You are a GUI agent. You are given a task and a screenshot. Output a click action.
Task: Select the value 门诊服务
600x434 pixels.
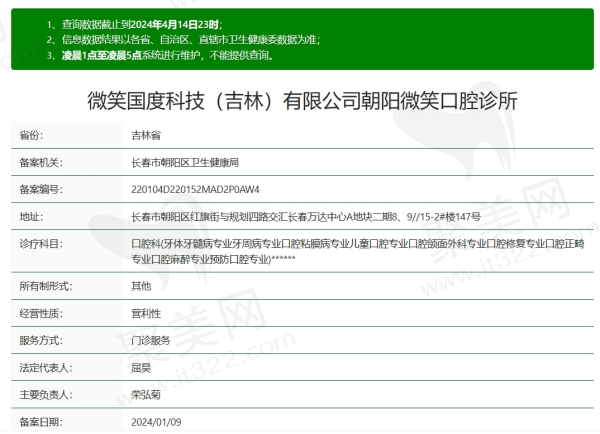[151, 340]
